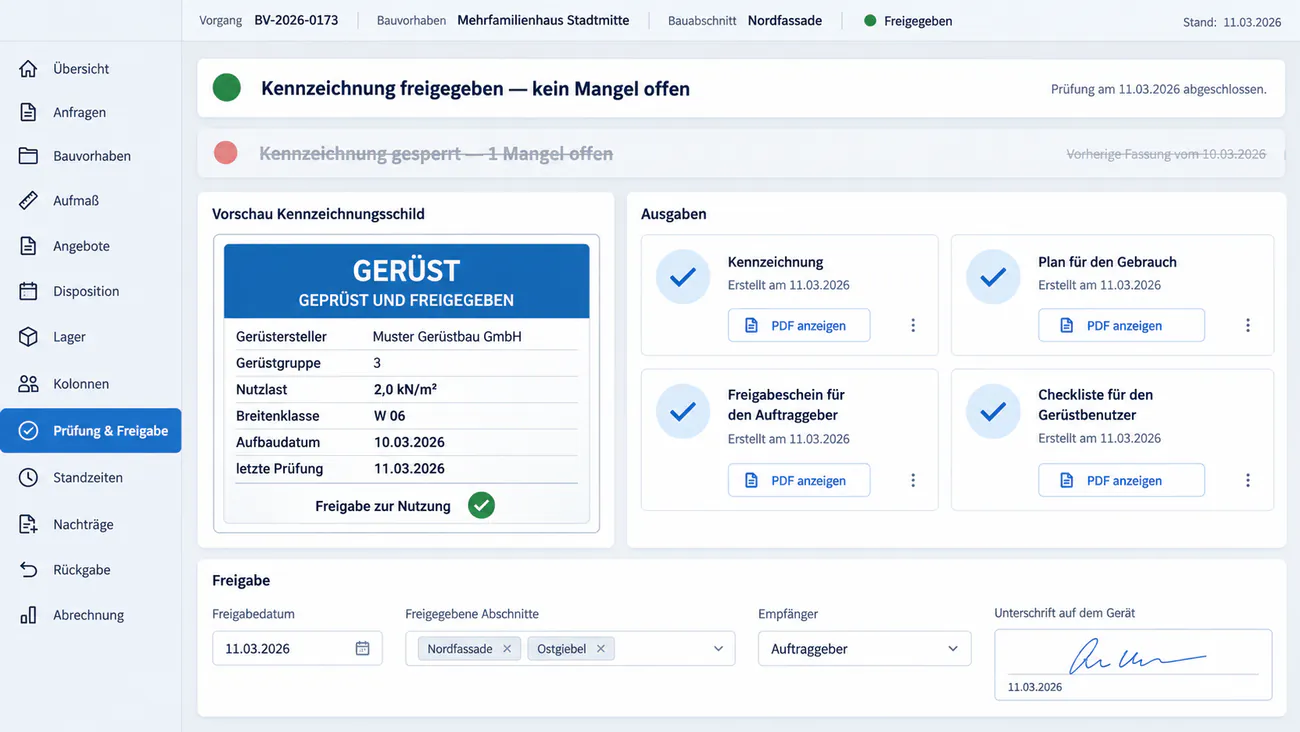Click the Lager box icon

[x=28, y=337]
